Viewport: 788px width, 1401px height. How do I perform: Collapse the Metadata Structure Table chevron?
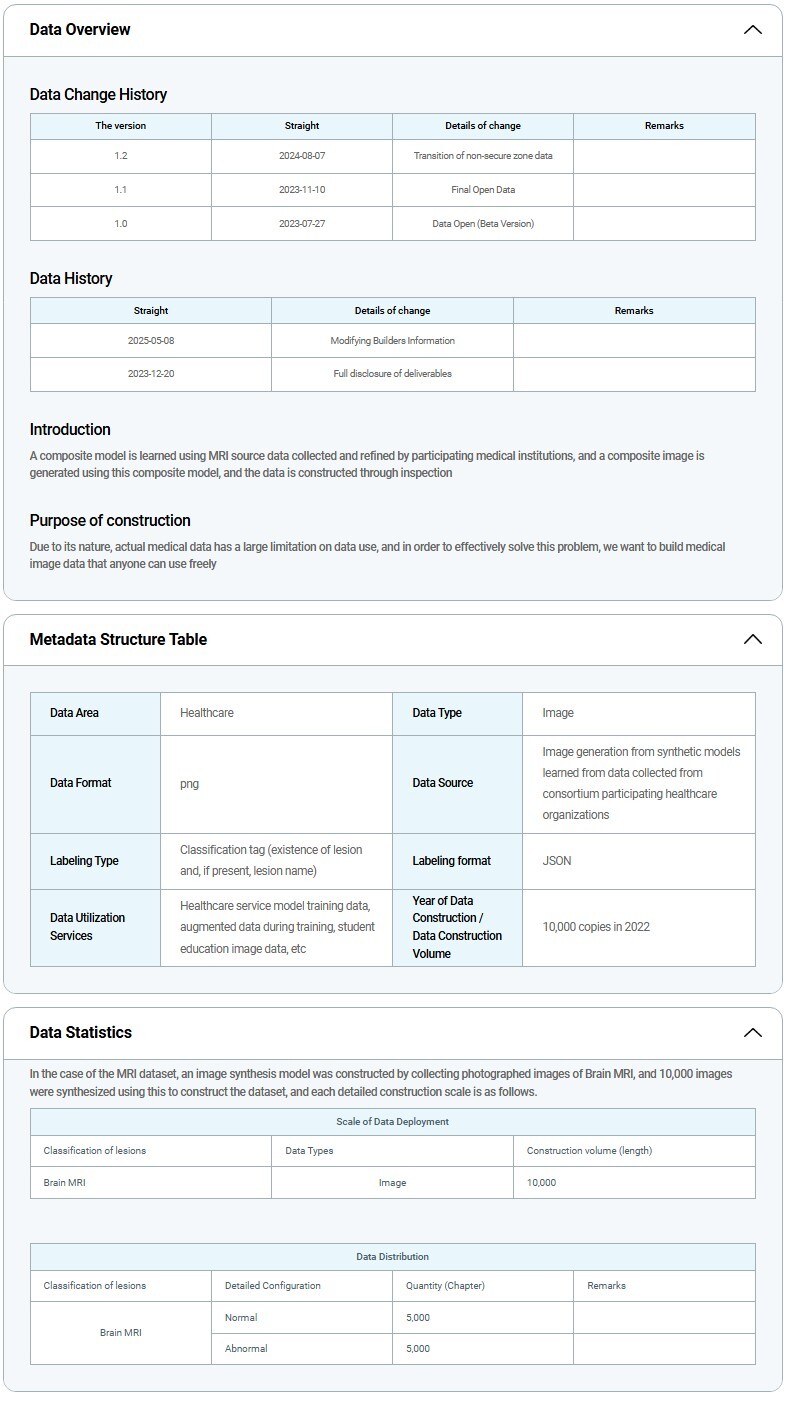coord(752,639)
